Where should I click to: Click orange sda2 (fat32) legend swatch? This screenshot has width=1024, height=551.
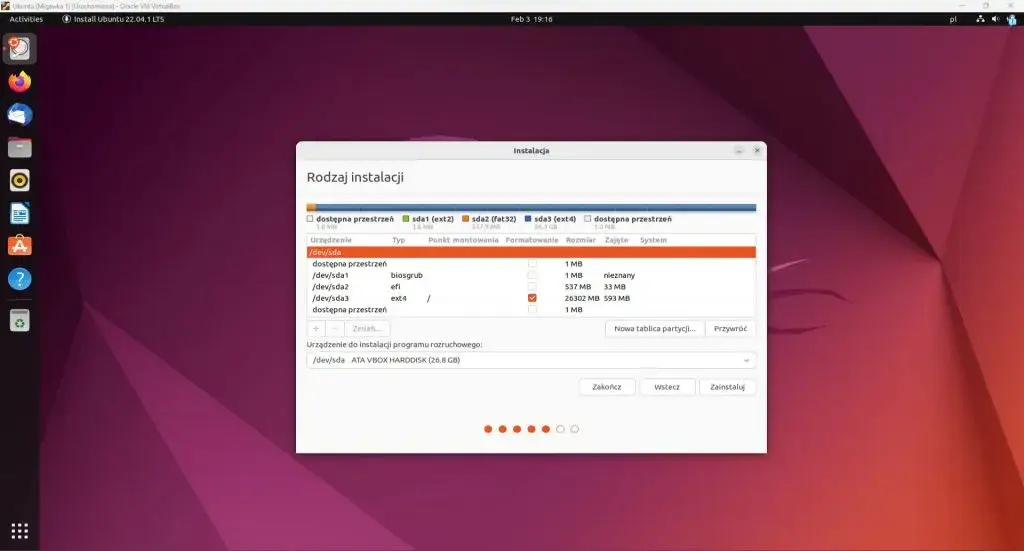[466, 219]
